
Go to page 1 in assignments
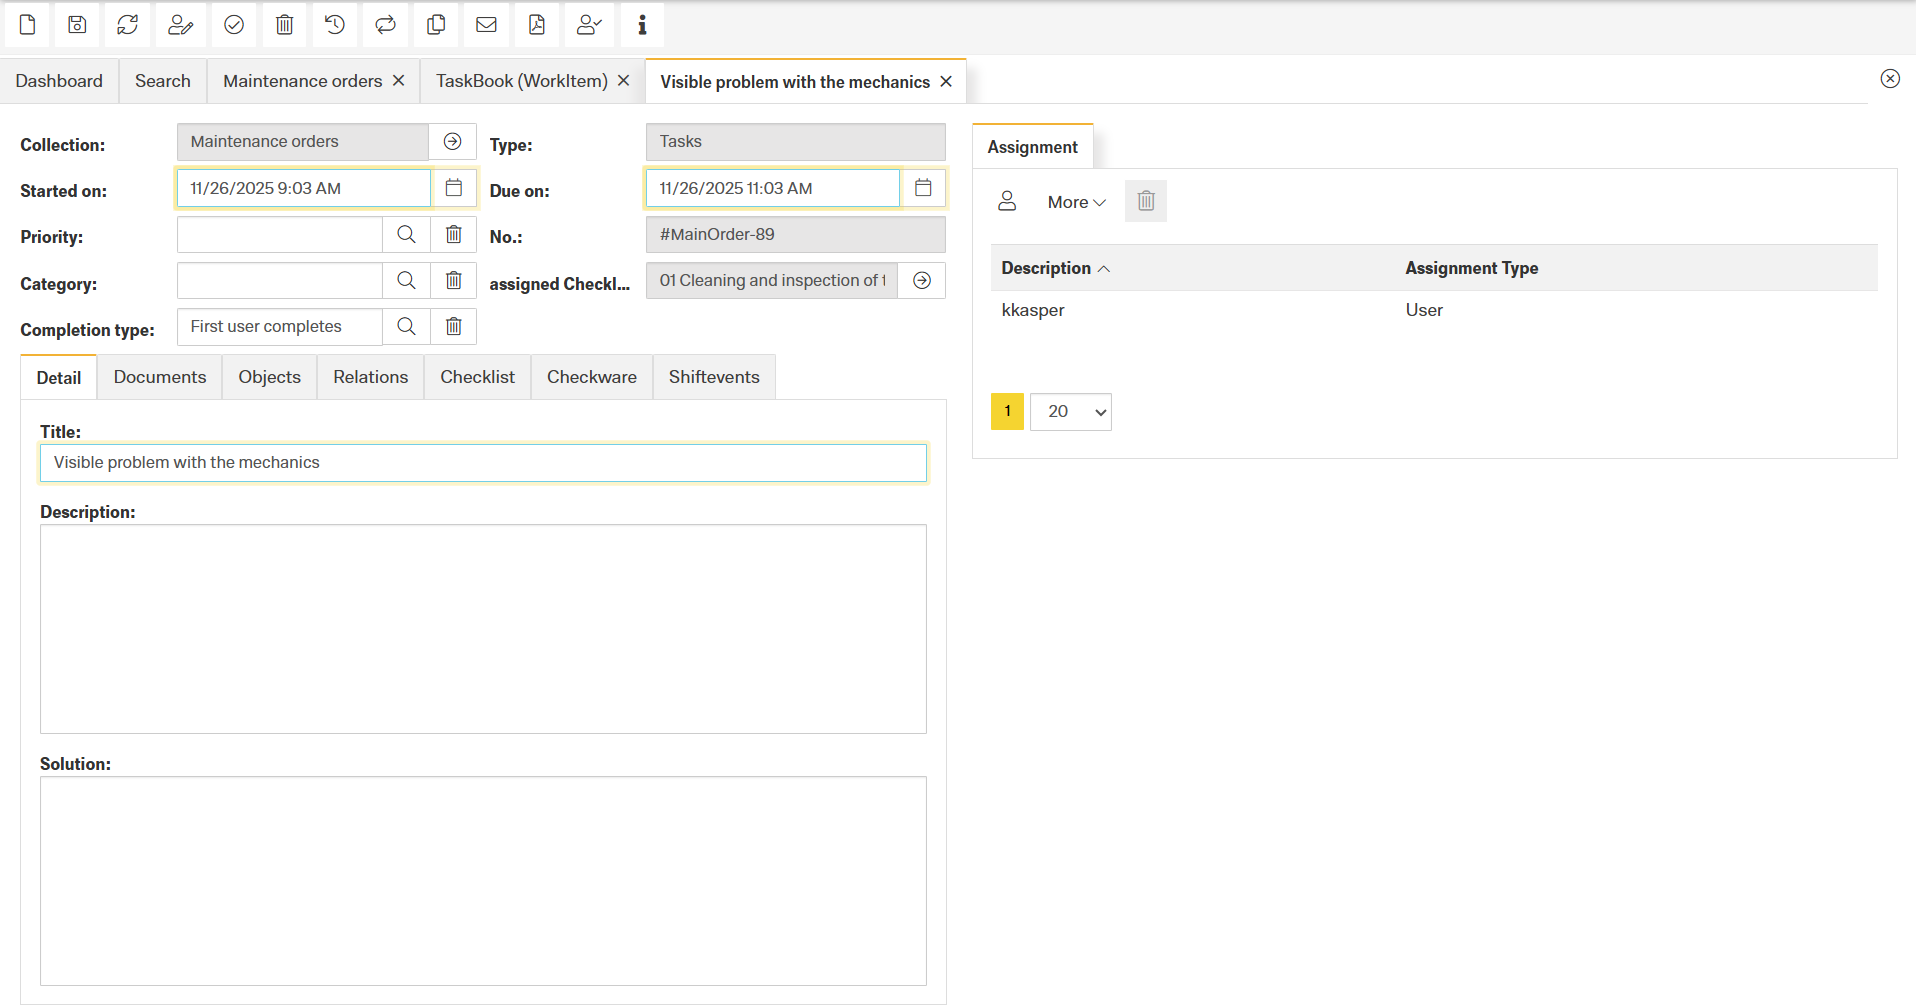coord(1007,412)
